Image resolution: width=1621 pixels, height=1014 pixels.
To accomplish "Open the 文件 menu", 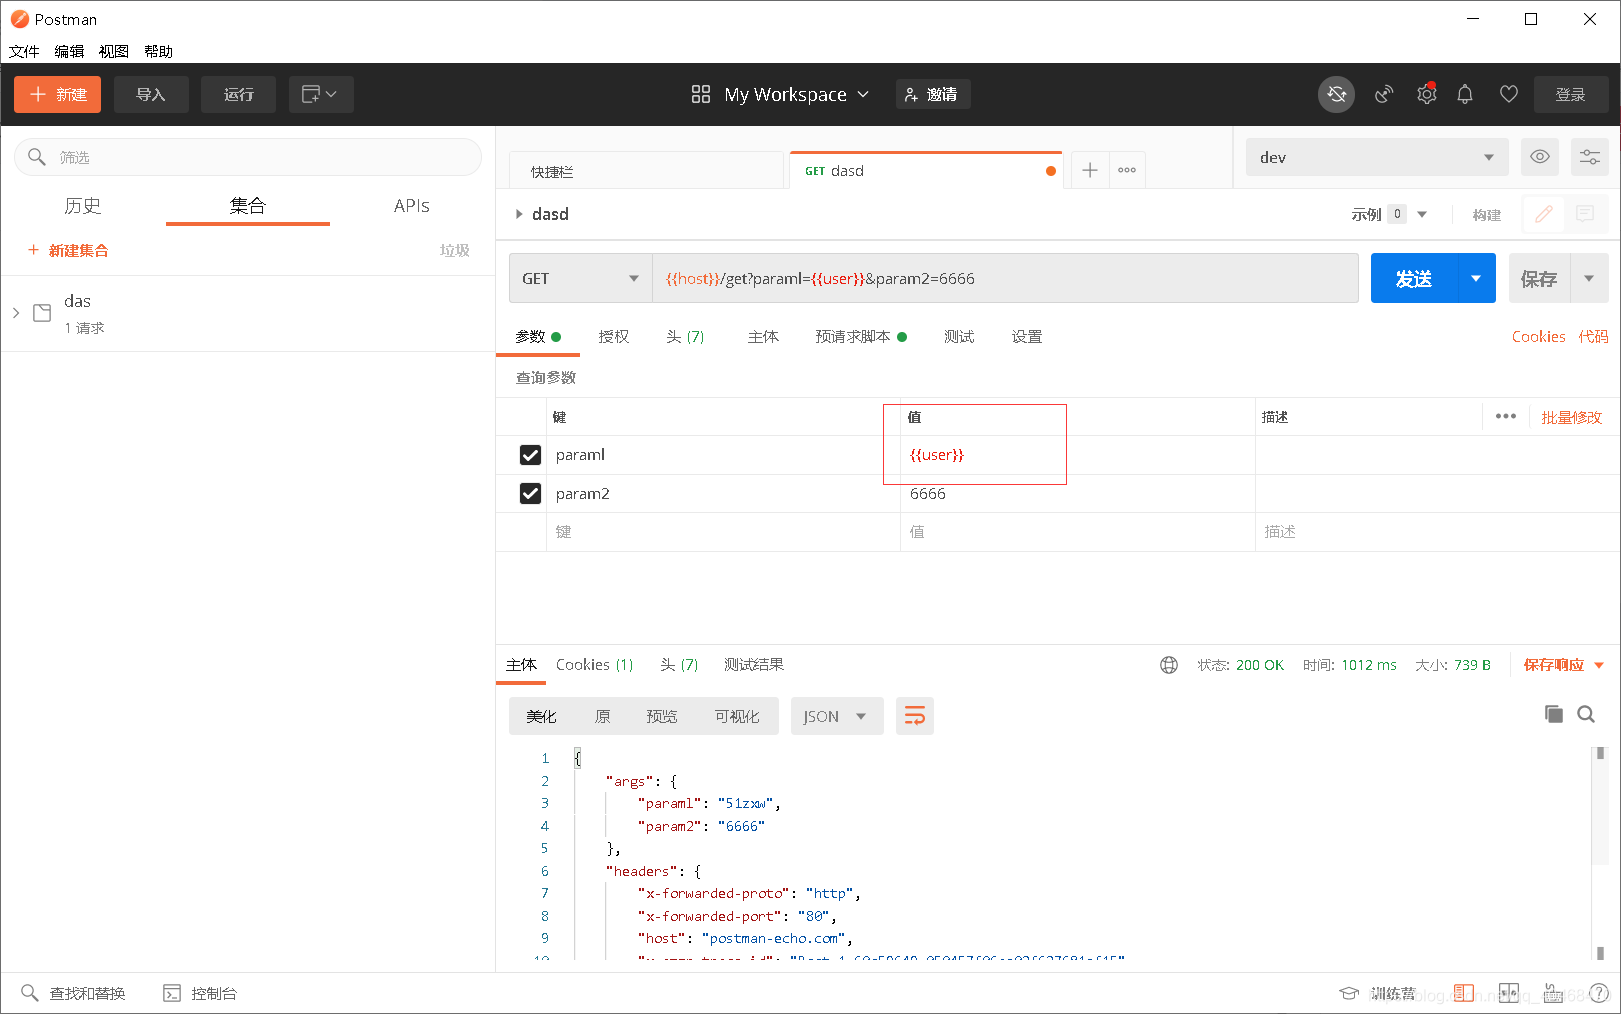I will click(x=24, y=51).
